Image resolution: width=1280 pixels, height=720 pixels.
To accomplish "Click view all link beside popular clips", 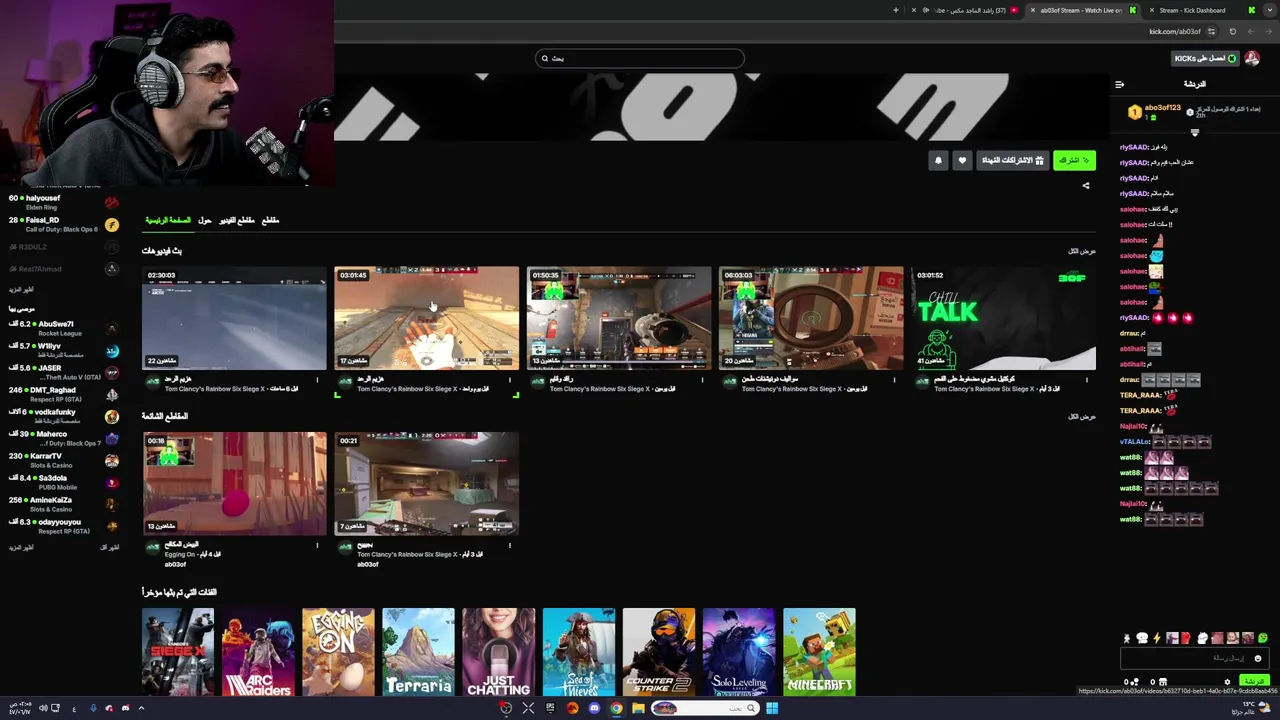I will tap(1082, 416).
